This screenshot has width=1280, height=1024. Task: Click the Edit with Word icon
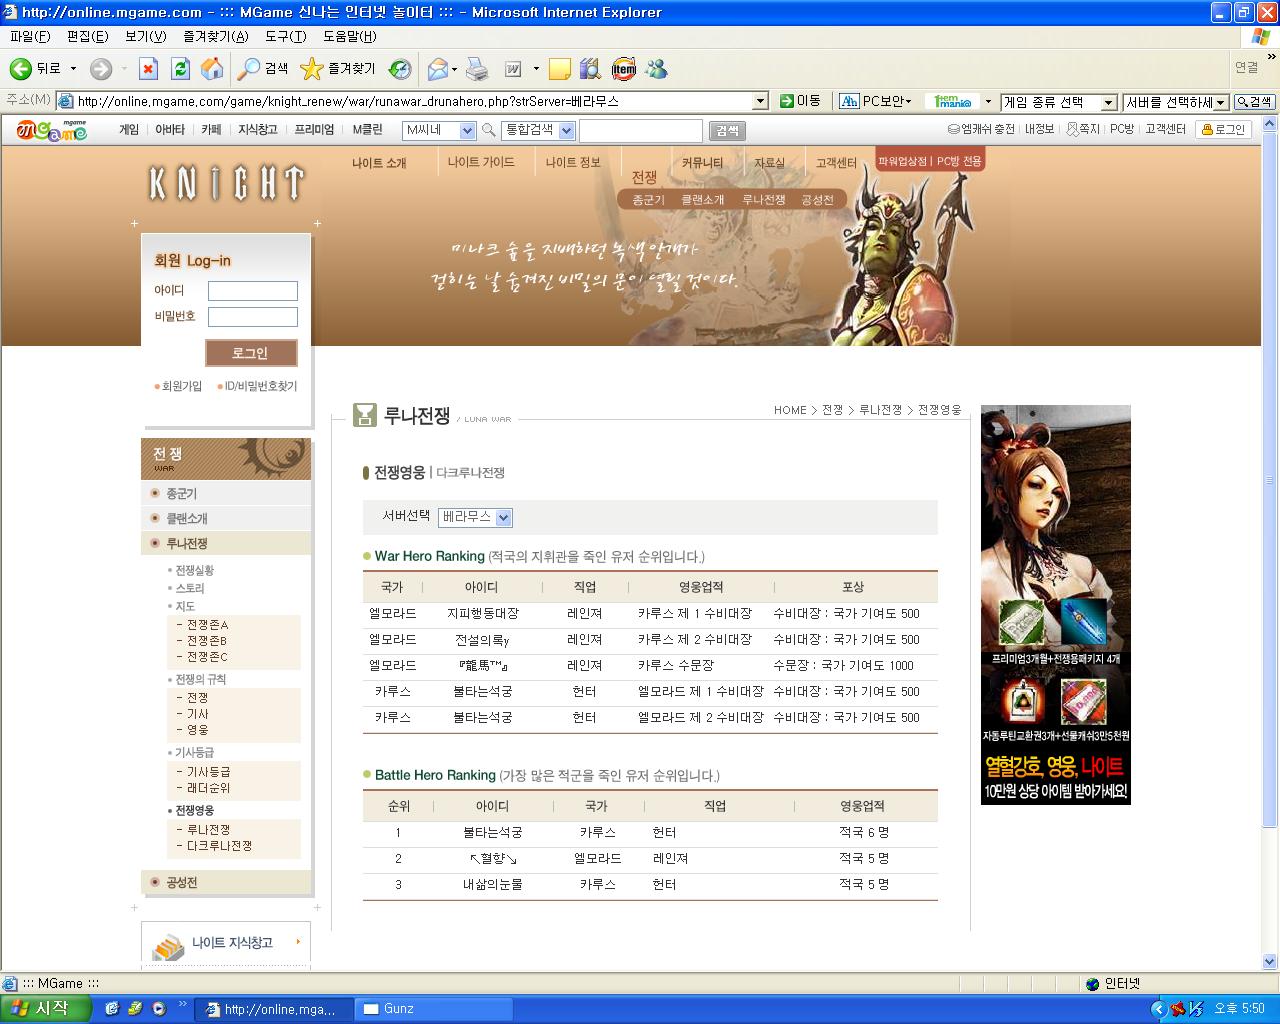[513, 68]
